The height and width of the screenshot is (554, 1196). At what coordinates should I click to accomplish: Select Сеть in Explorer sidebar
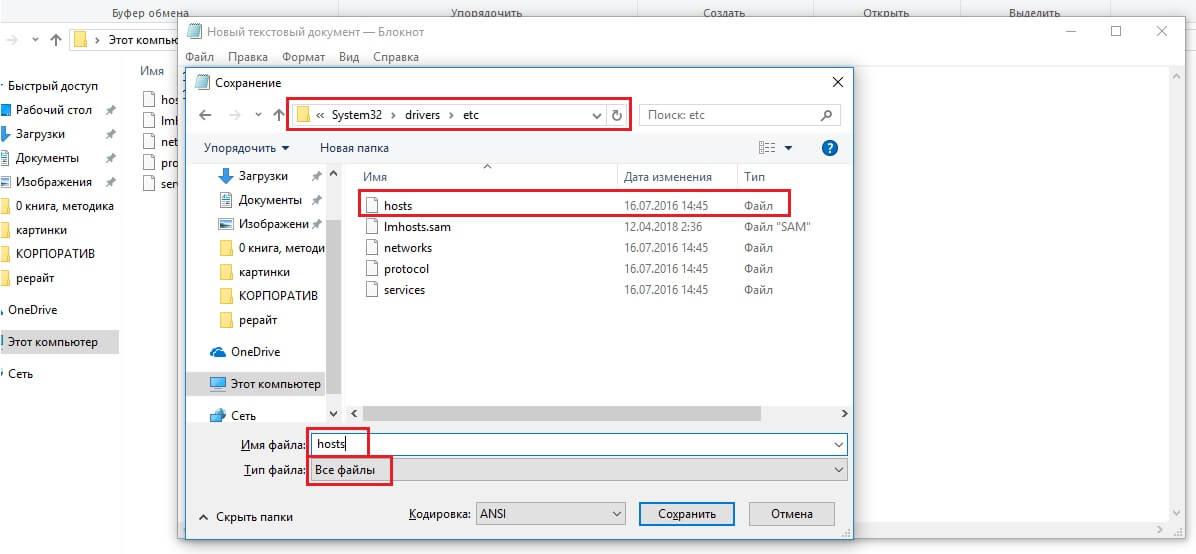21,374
